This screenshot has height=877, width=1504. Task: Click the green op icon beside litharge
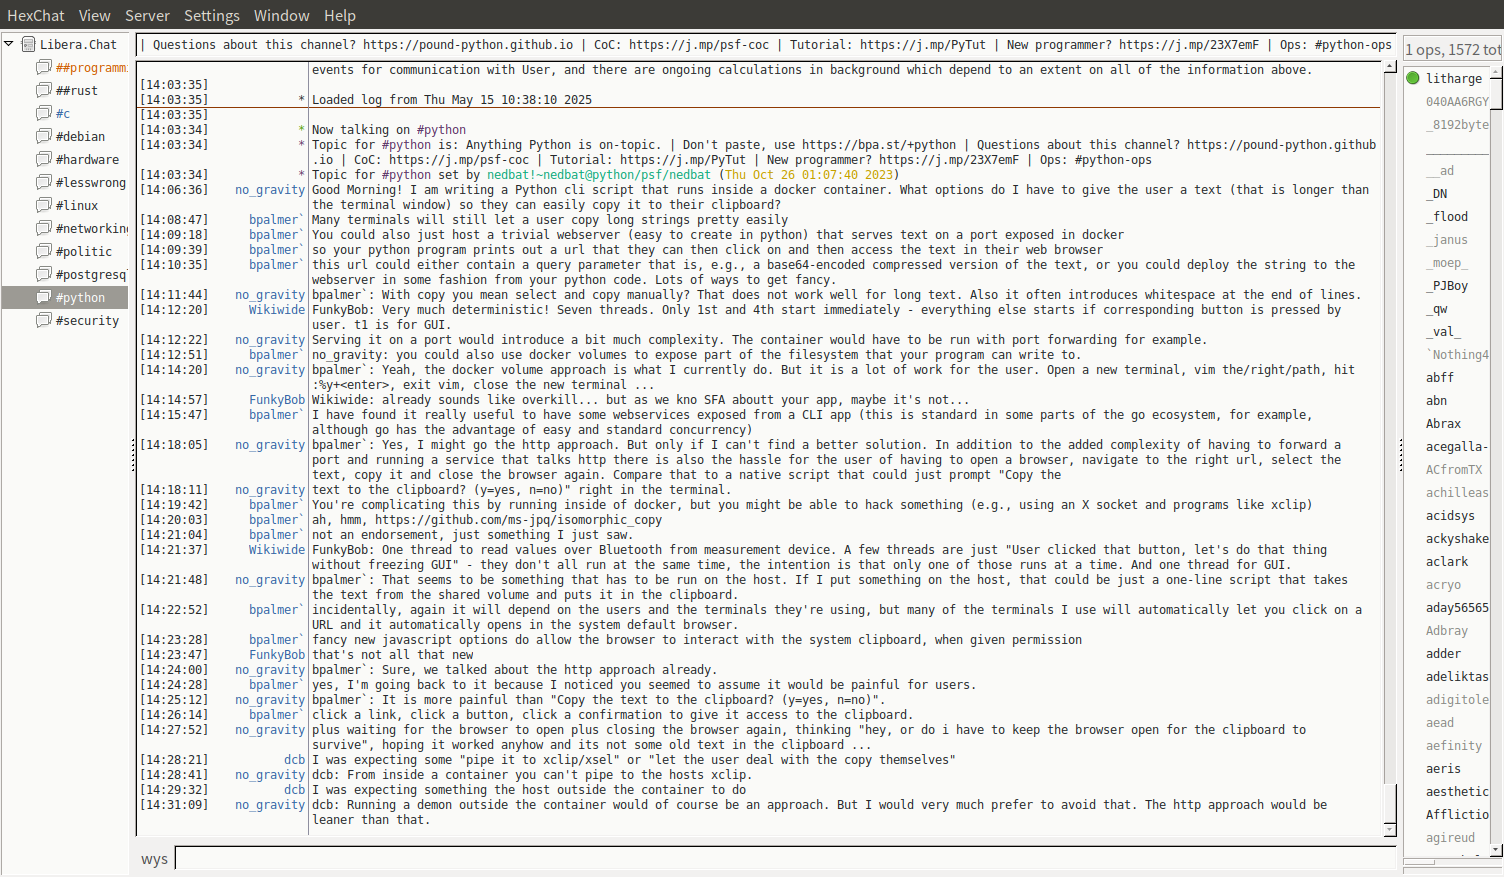tap(1413, 78)
